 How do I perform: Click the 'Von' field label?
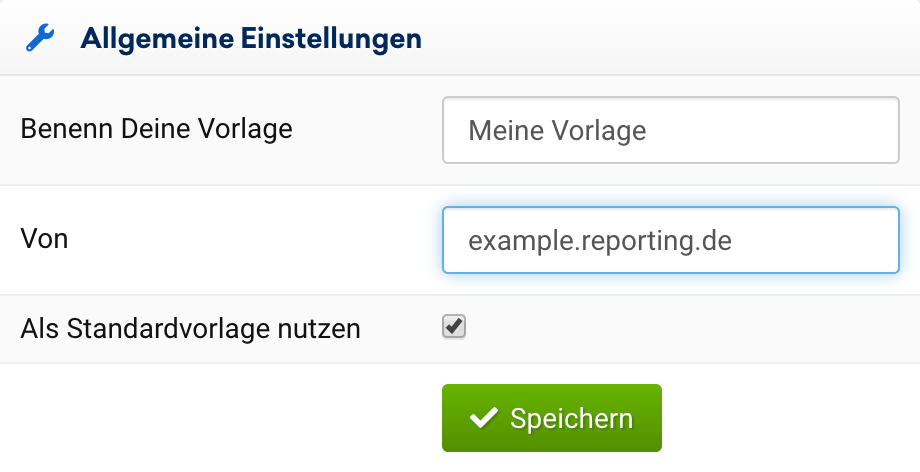[x=44, y=239]
